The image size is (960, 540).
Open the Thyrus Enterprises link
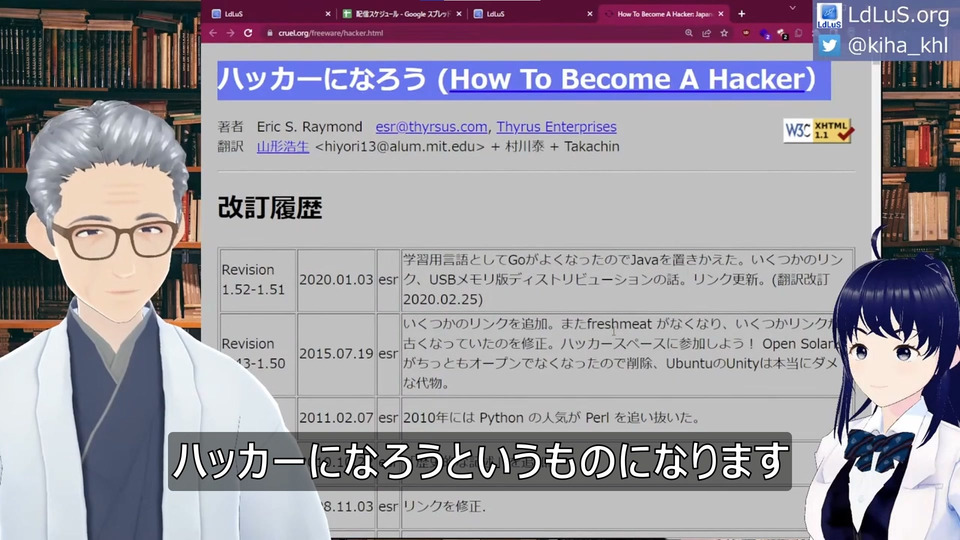(556, 127)
